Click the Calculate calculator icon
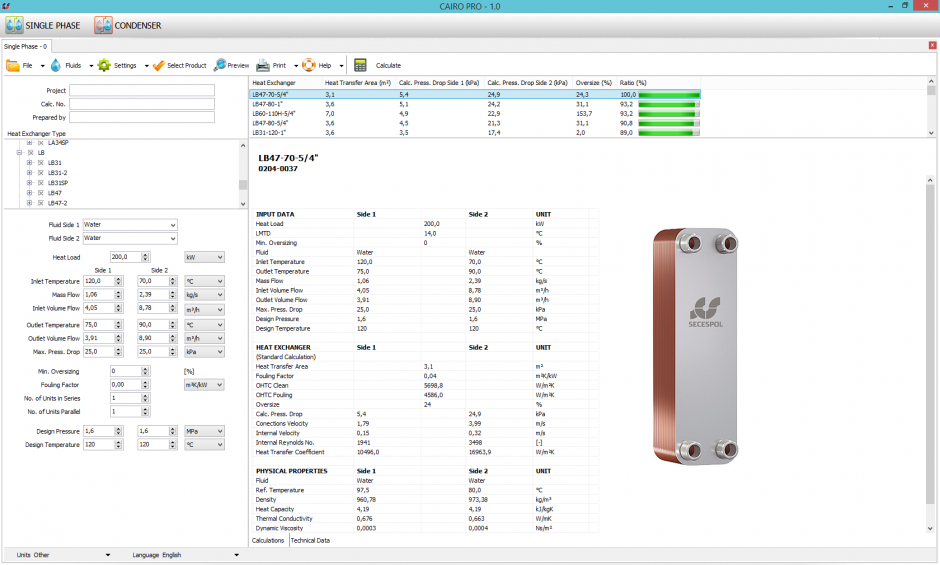This screenshot has width=940, height=565. coord(360,65)
